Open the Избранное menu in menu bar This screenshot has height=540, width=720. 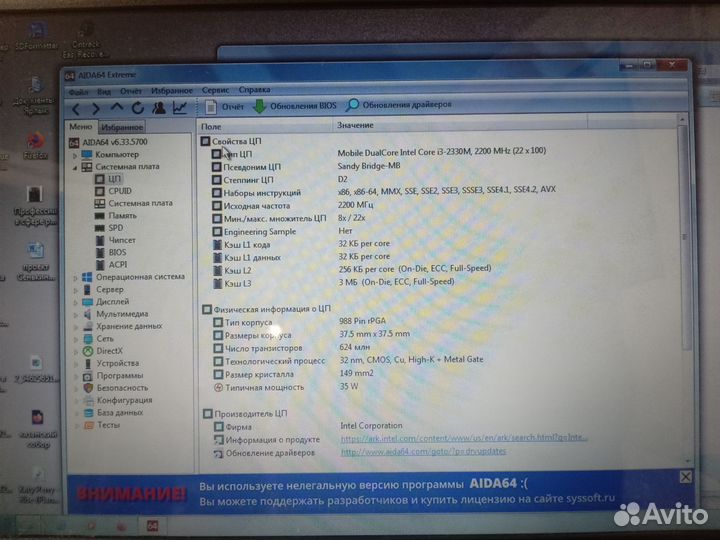point(172,91)
